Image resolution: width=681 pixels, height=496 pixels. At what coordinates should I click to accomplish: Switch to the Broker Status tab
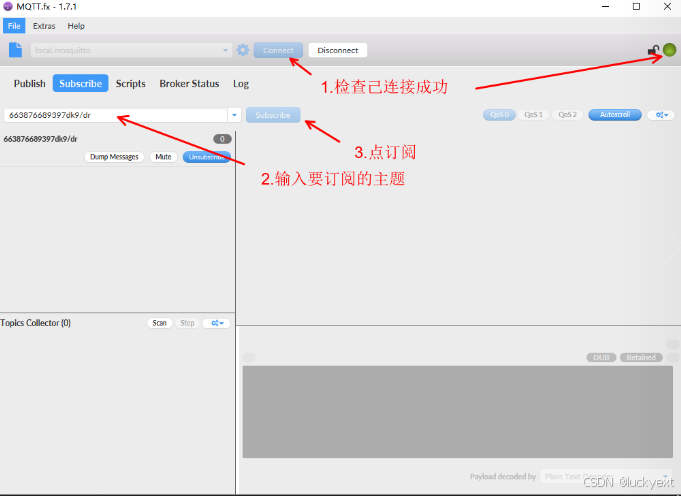189,83
